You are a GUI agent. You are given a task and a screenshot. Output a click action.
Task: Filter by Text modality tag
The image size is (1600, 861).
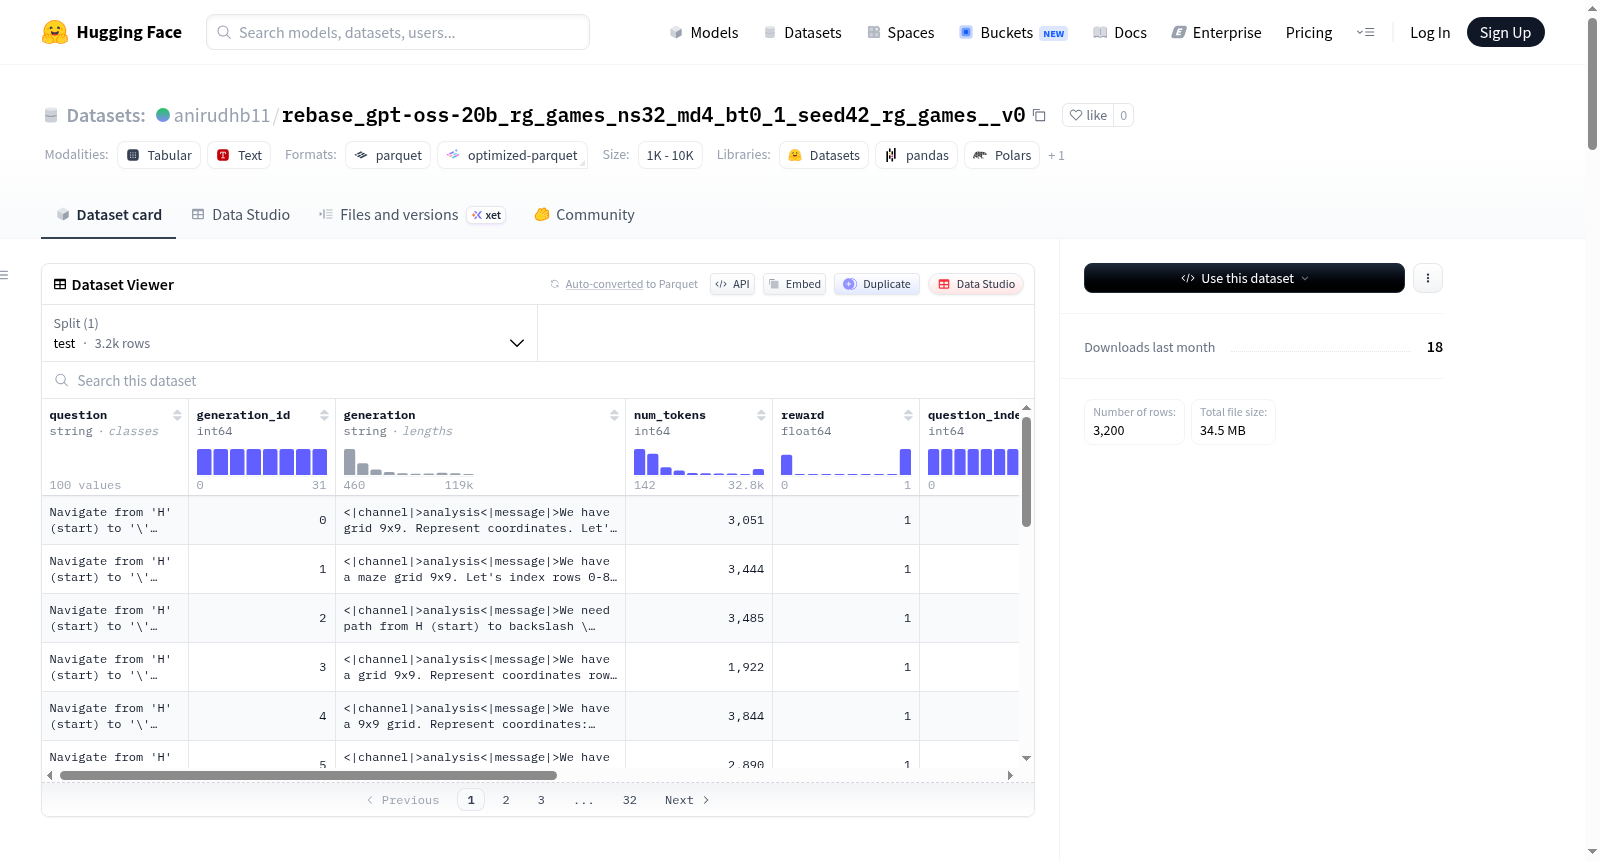pyautogui.click(x=239, y=155)
